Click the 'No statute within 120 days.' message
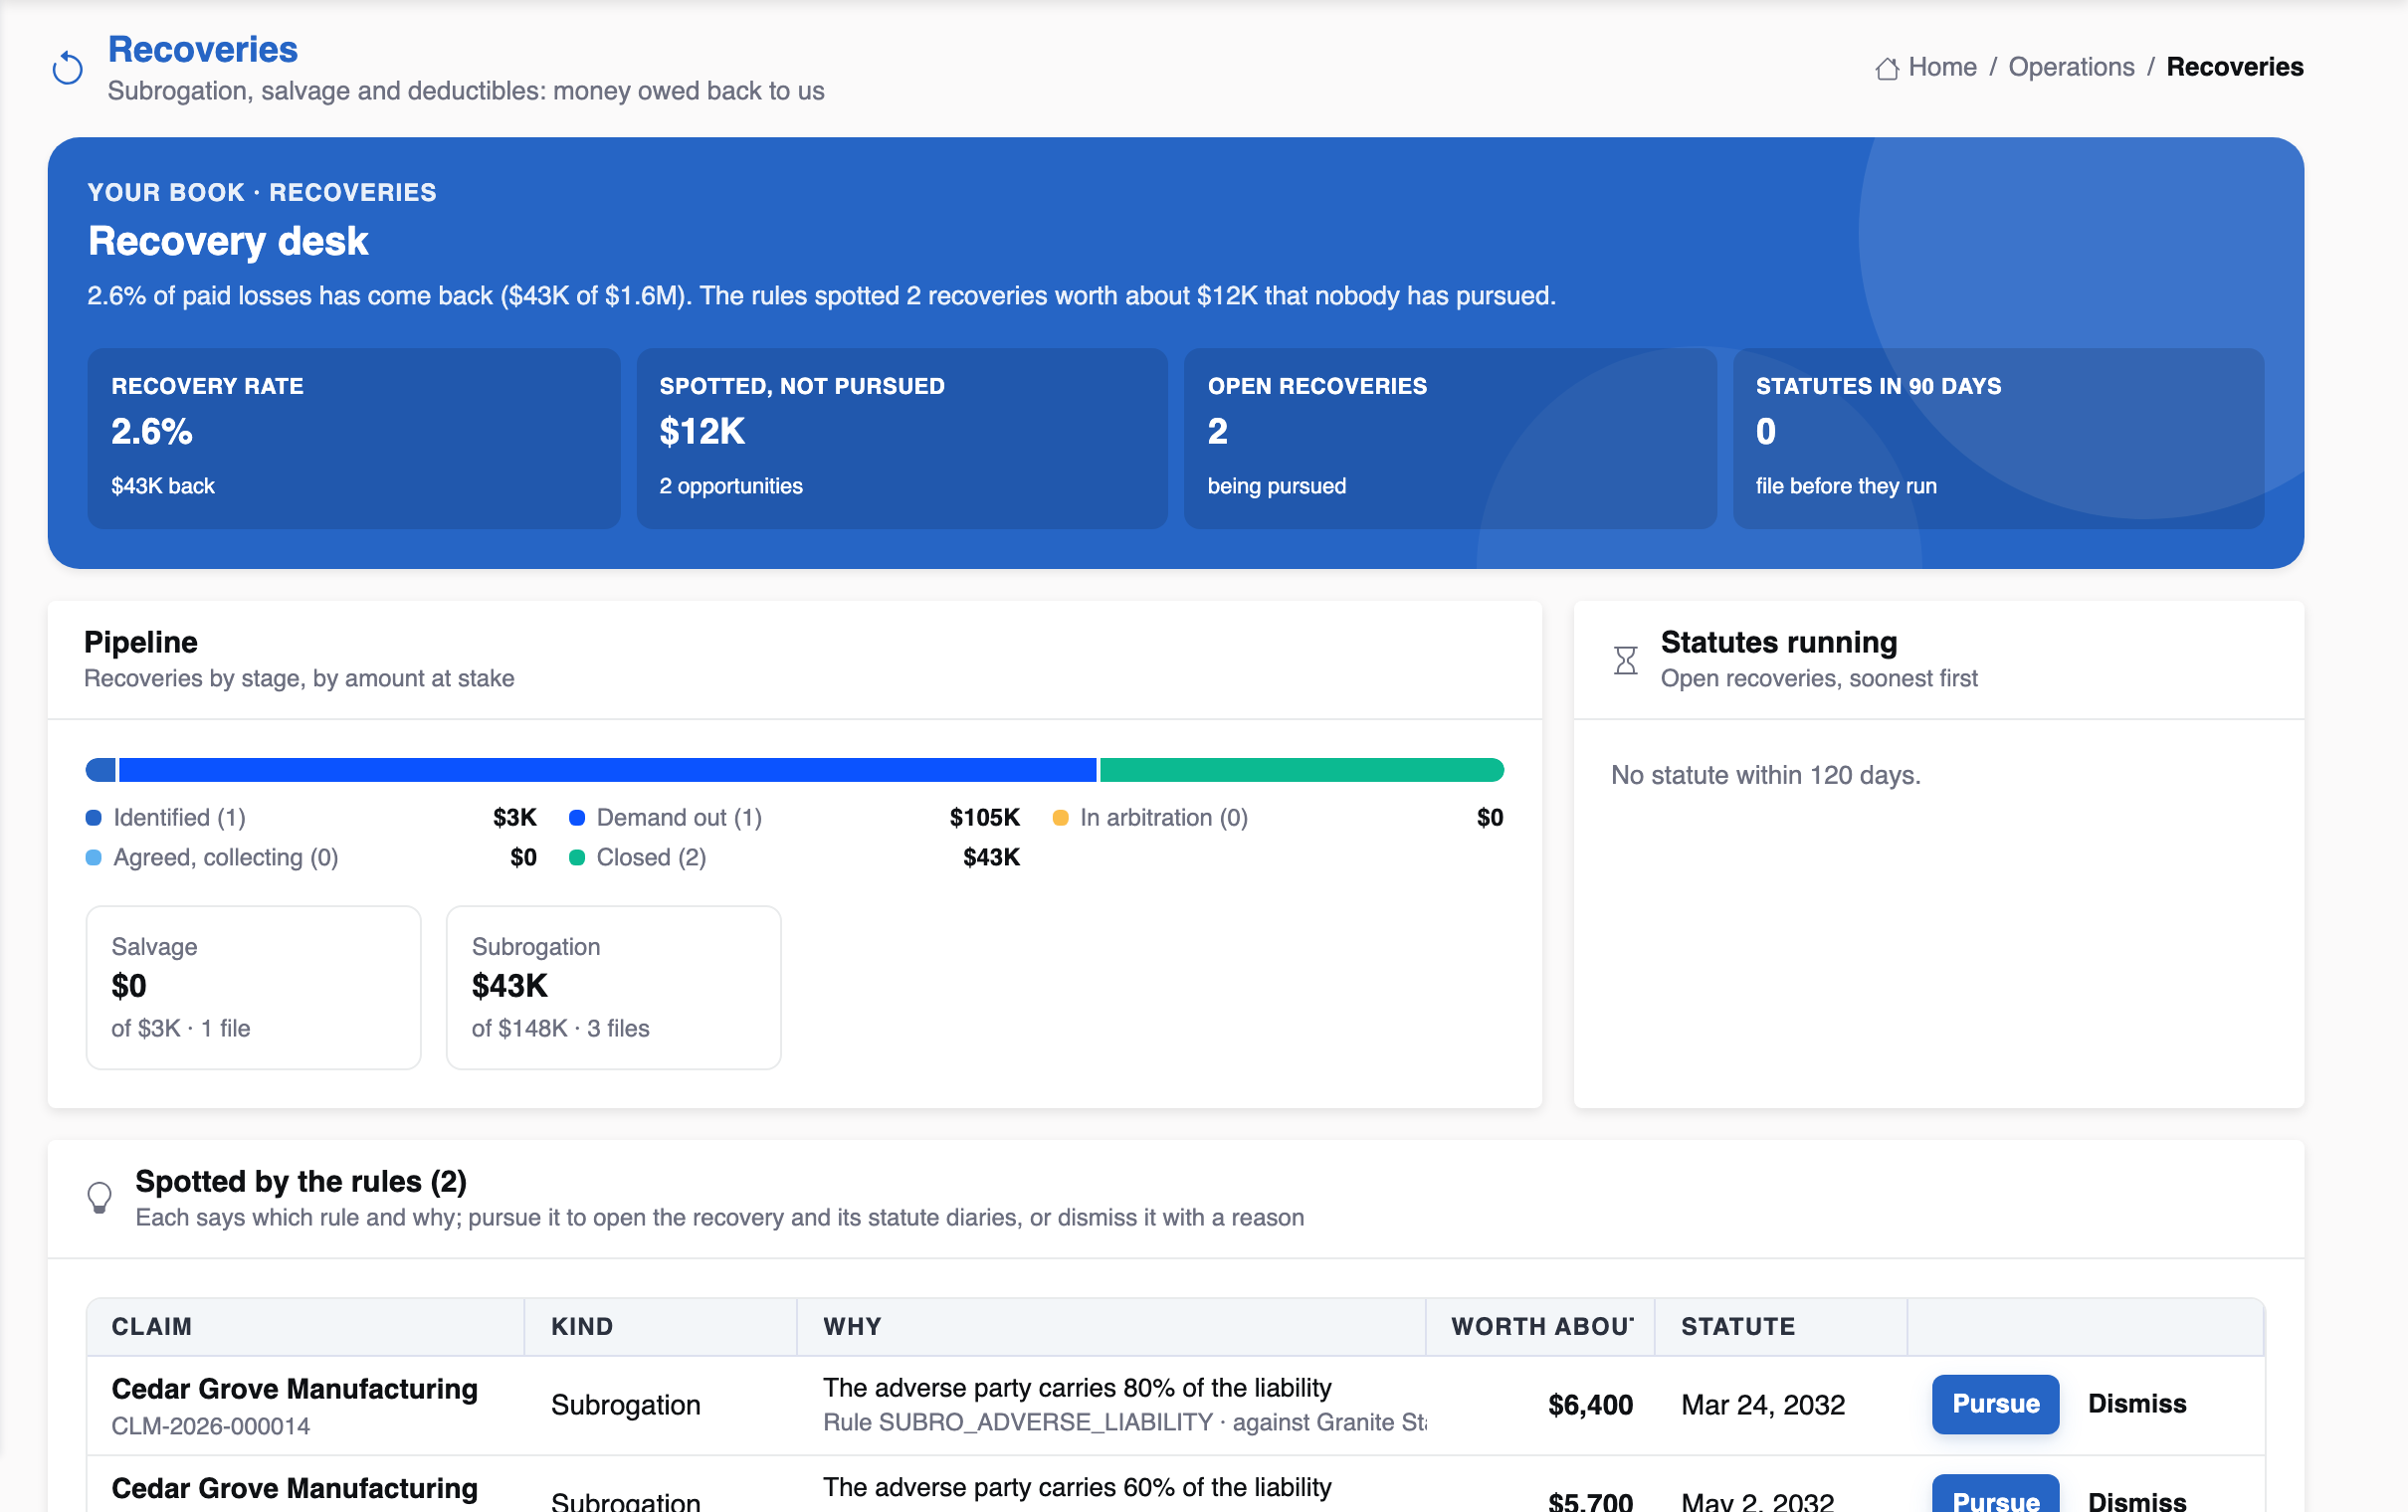This screenshot has width=2408, height=1512. click(1765, 775)
